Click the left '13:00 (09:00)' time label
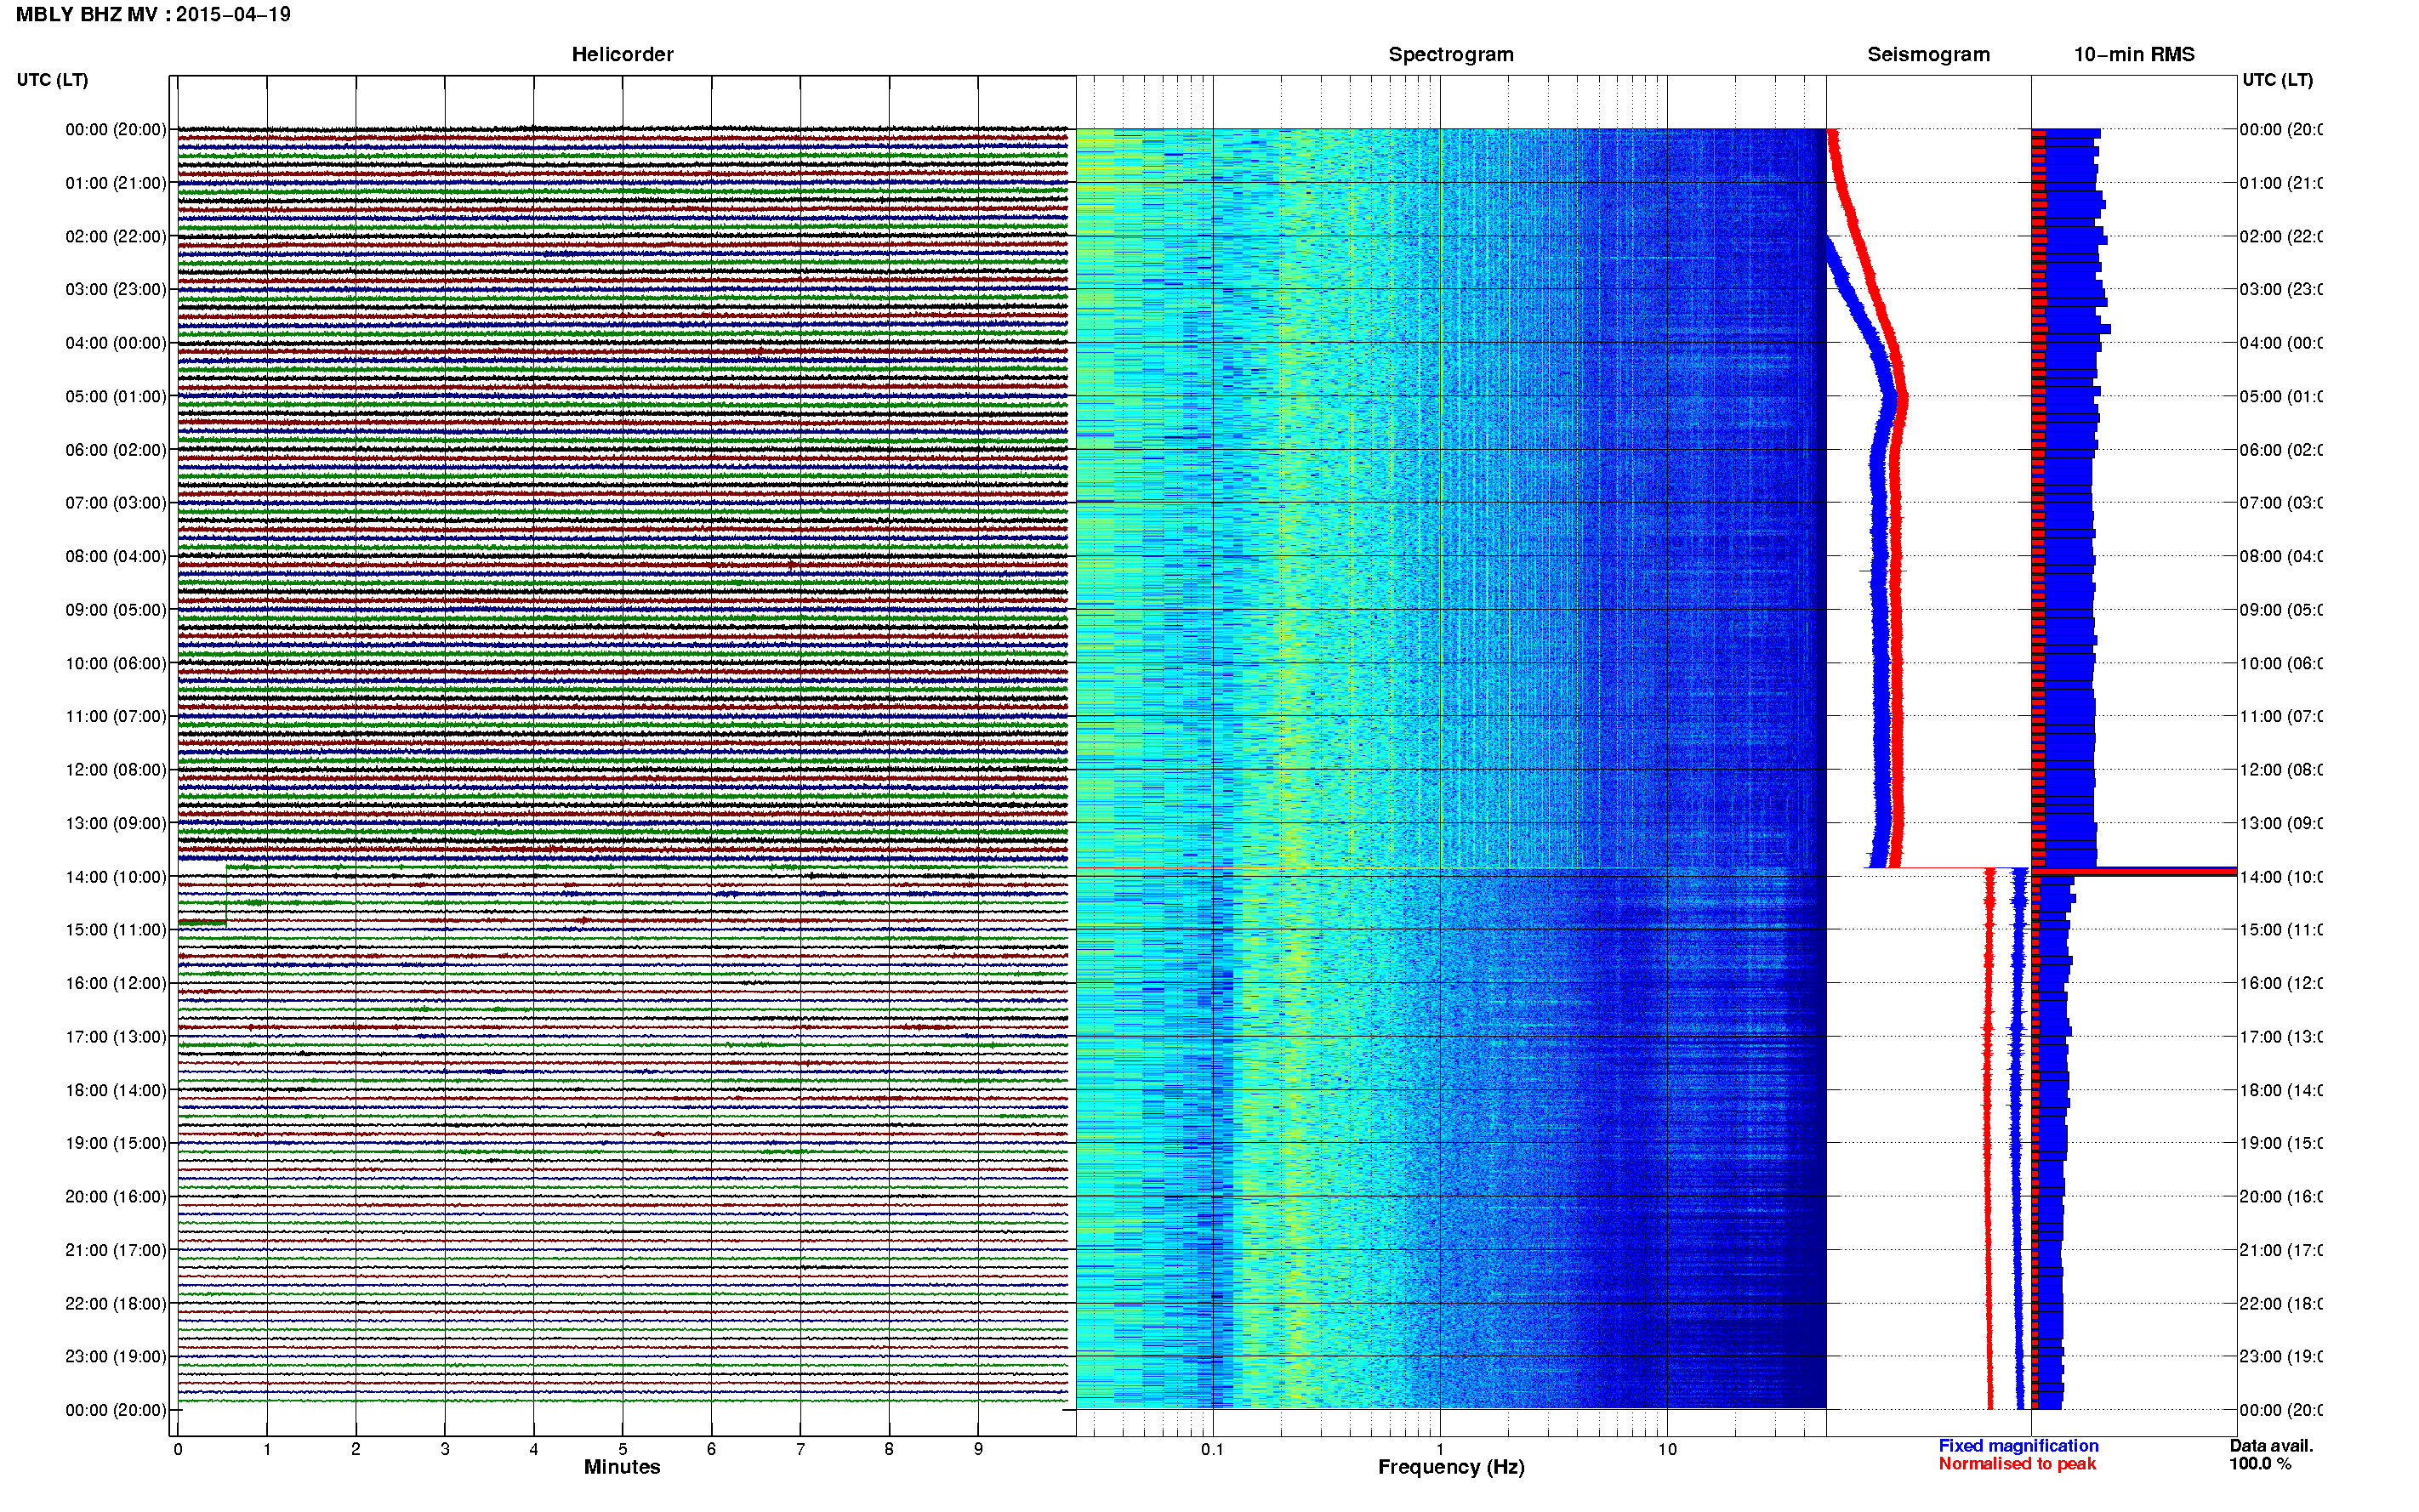 pos(116,823)
